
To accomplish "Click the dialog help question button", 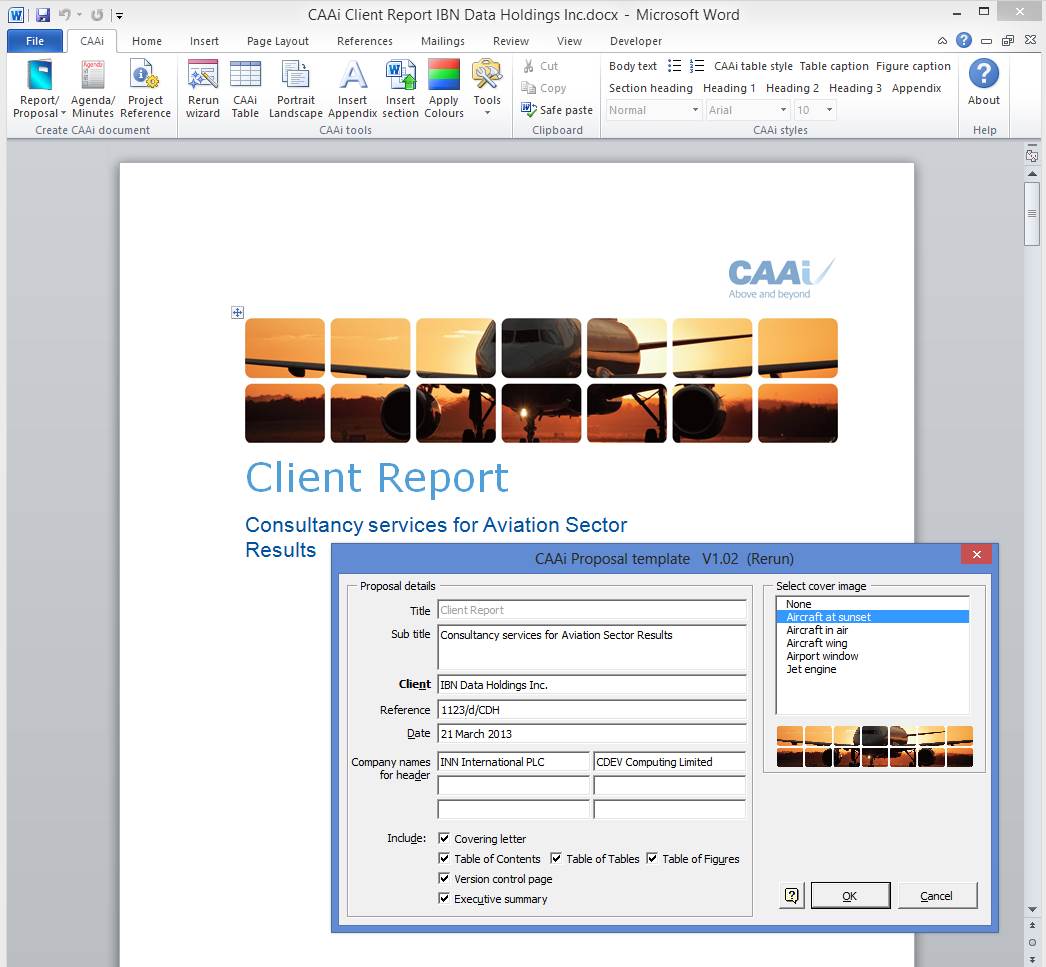I will (x=792, y=896).
